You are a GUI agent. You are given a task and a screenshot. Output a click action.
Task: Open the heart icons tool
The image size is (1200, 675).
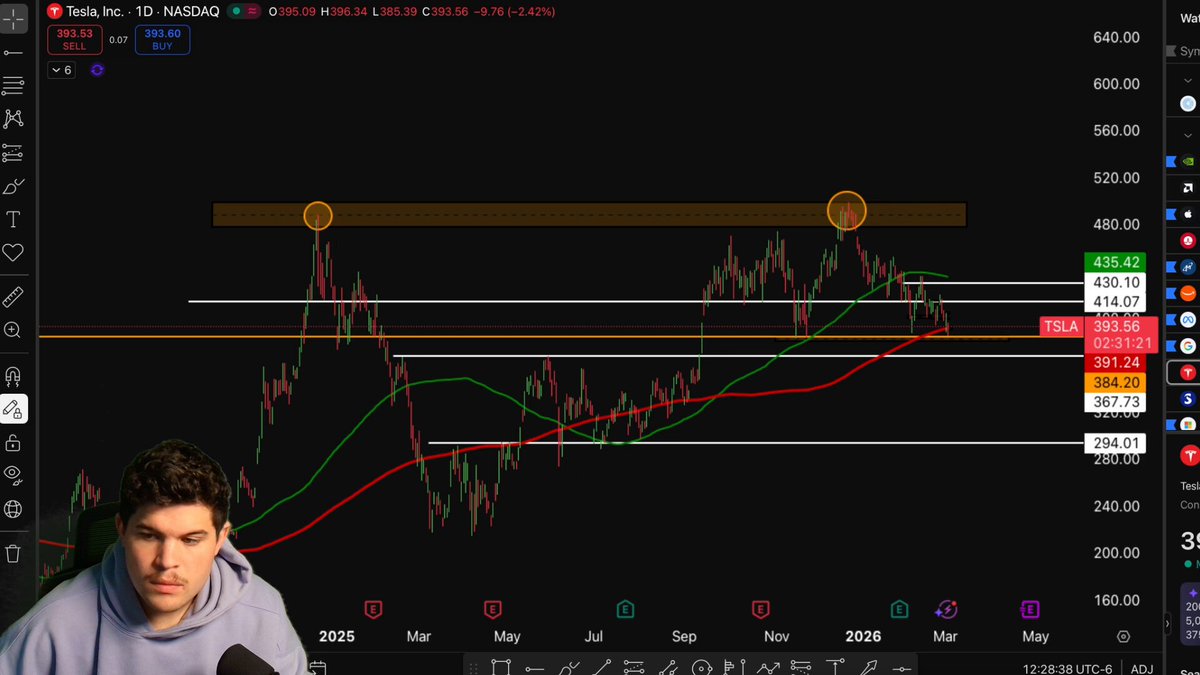pos(13,253)
